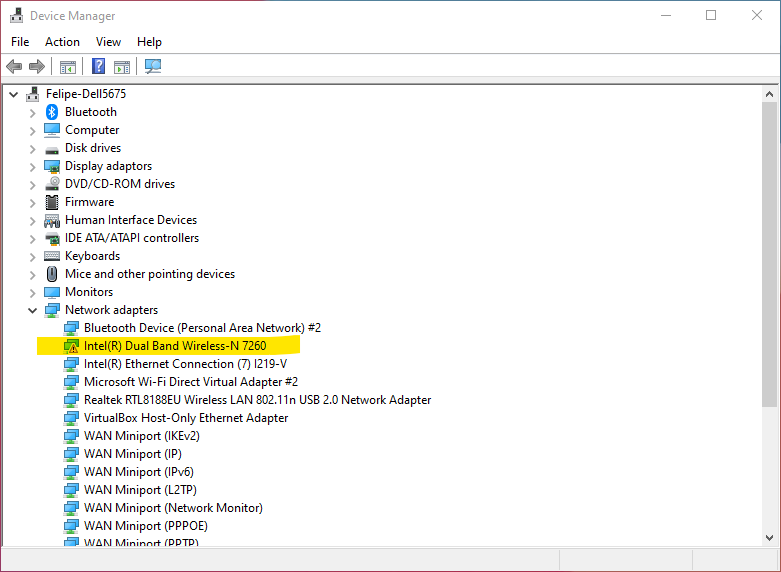Select WAN Miniport (PPPOE) entry
The image size is (781, 572).
tap(145, 526)
